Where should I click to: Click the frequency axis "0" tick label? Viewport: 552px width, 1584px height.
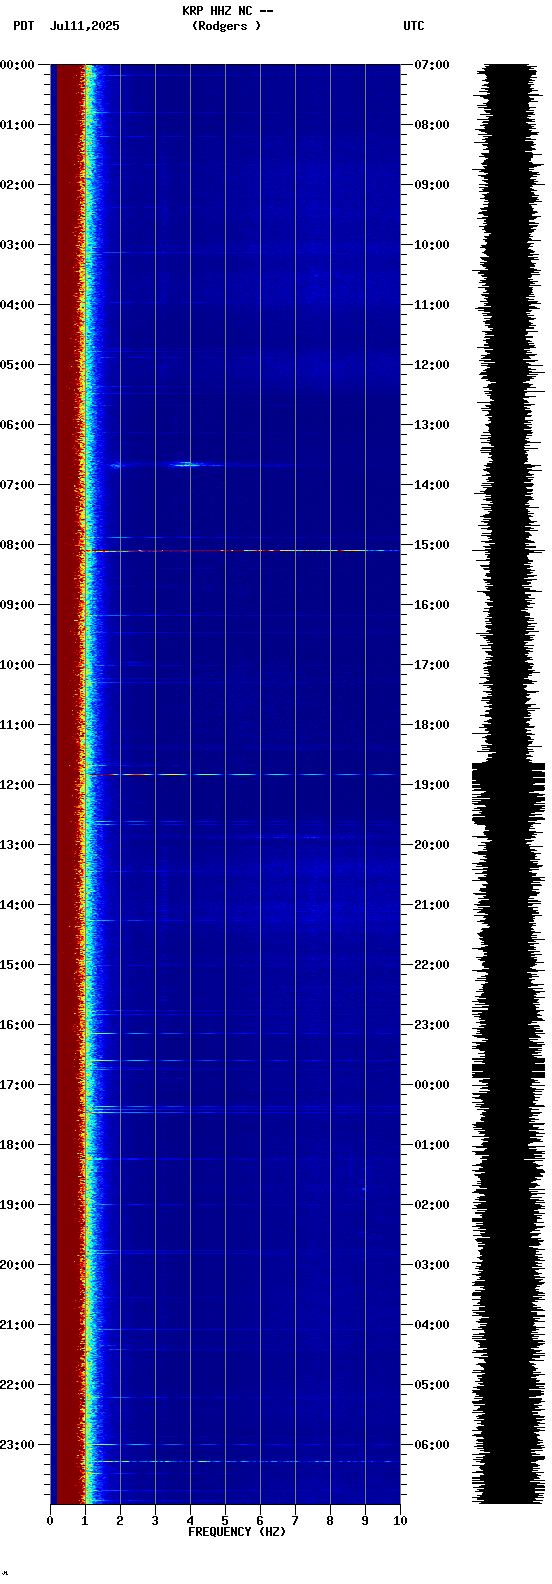click(x=50, y=1521)
